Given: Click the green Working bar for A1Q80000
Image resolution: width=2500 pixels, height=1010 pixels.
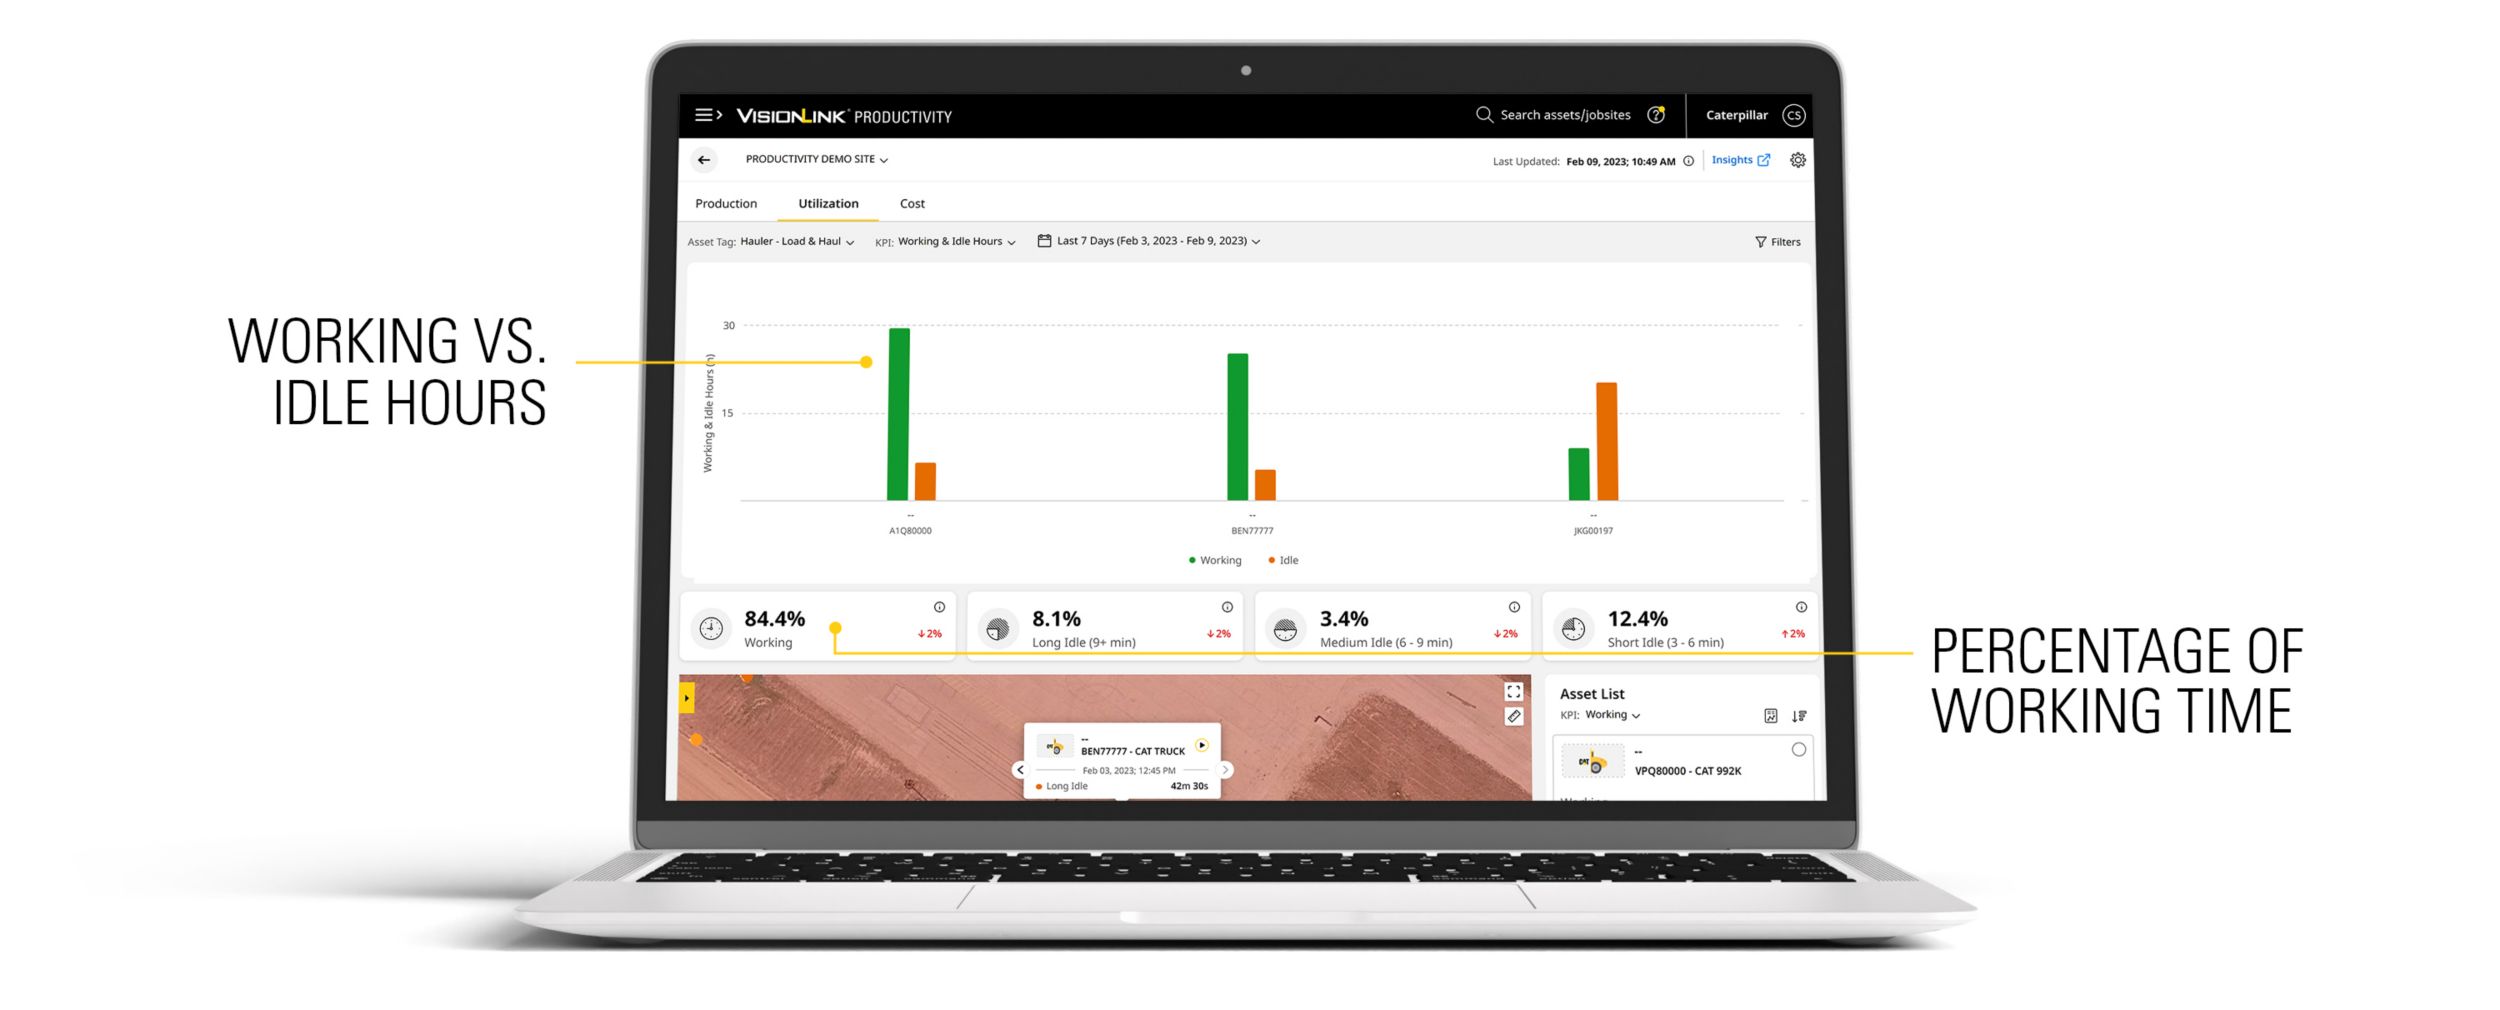Looking at the screenshot, I should pyautogui.click(x=898, y=414).
